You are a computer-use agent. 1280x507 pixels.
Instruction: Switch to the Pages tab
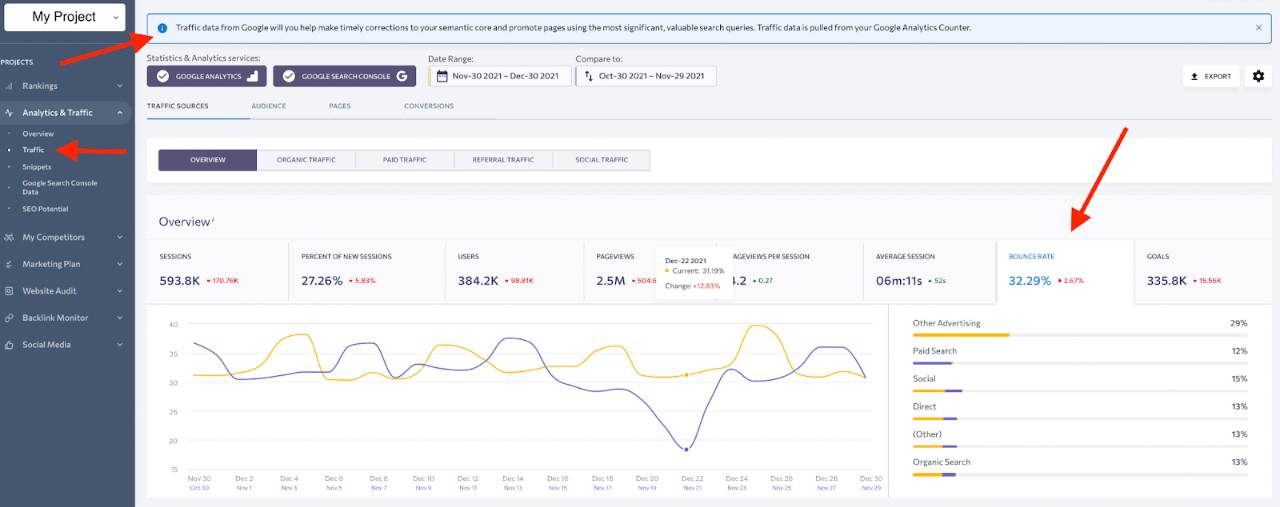[340, 106]
